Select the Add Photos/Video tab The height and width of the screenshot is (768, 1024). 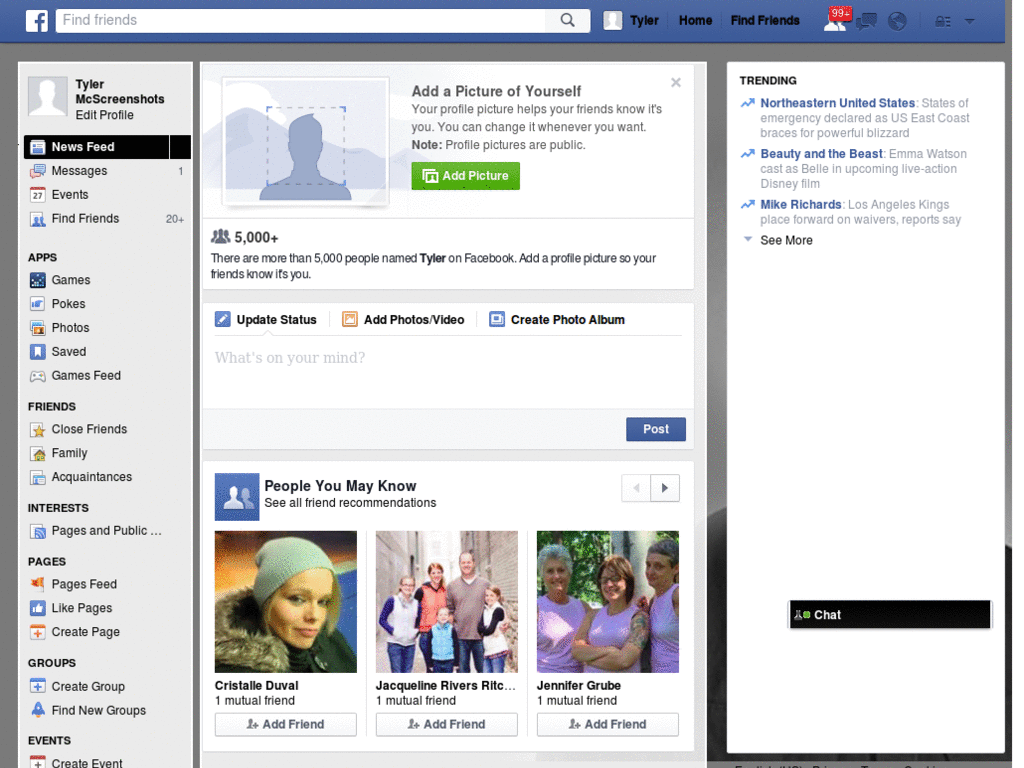pos(404,320)
